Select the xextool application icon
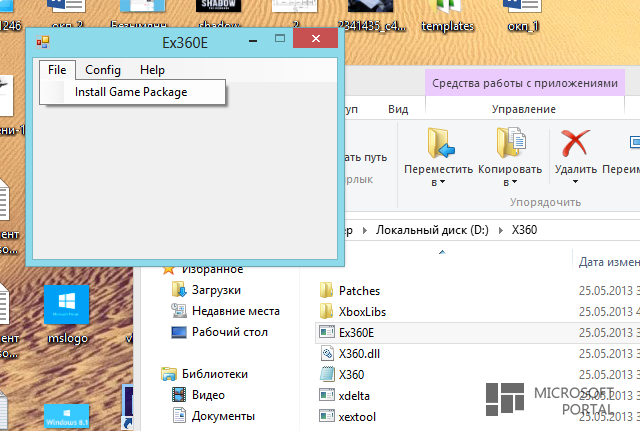The height and width of the screenshot is (431, 640). 327,416
